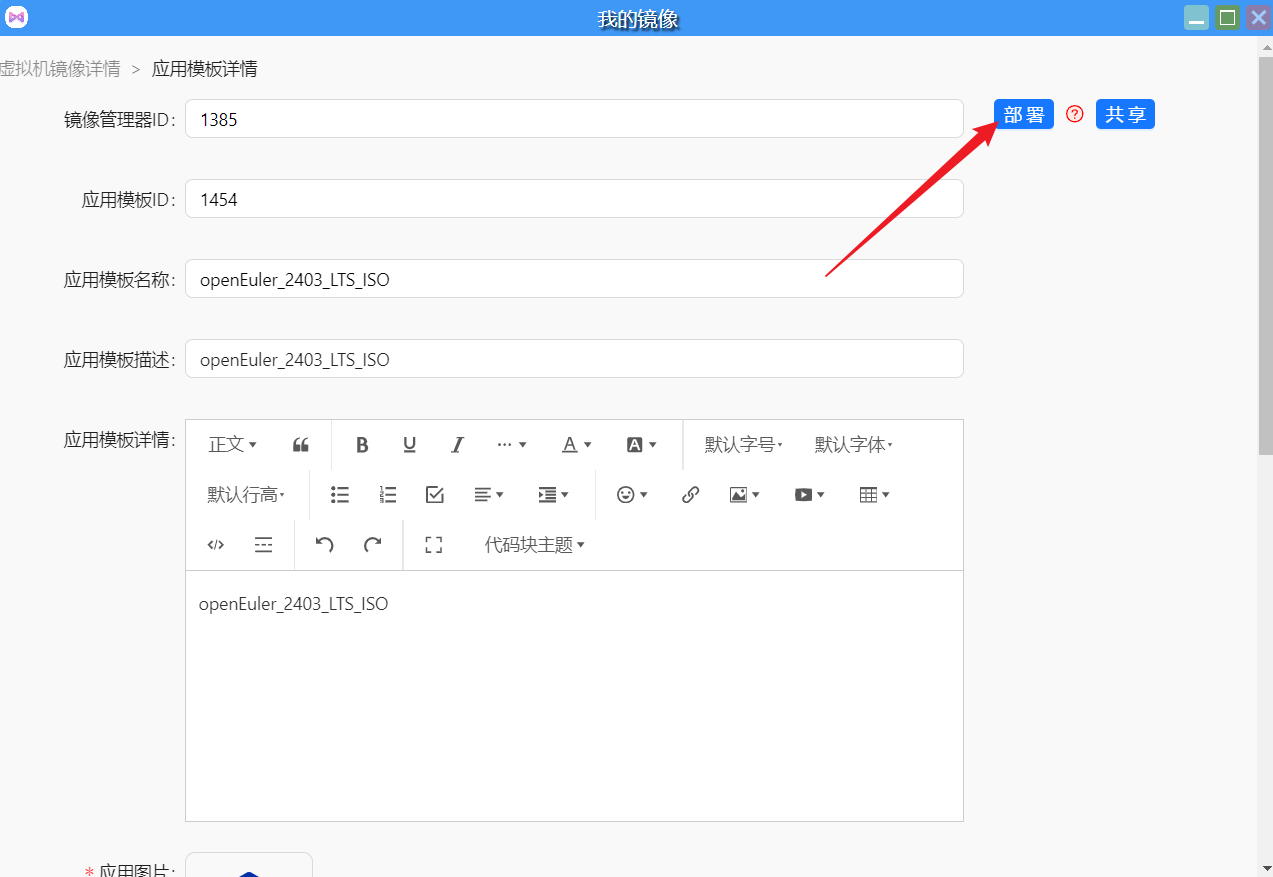Click the 应用模板ID field

[574, 199]
